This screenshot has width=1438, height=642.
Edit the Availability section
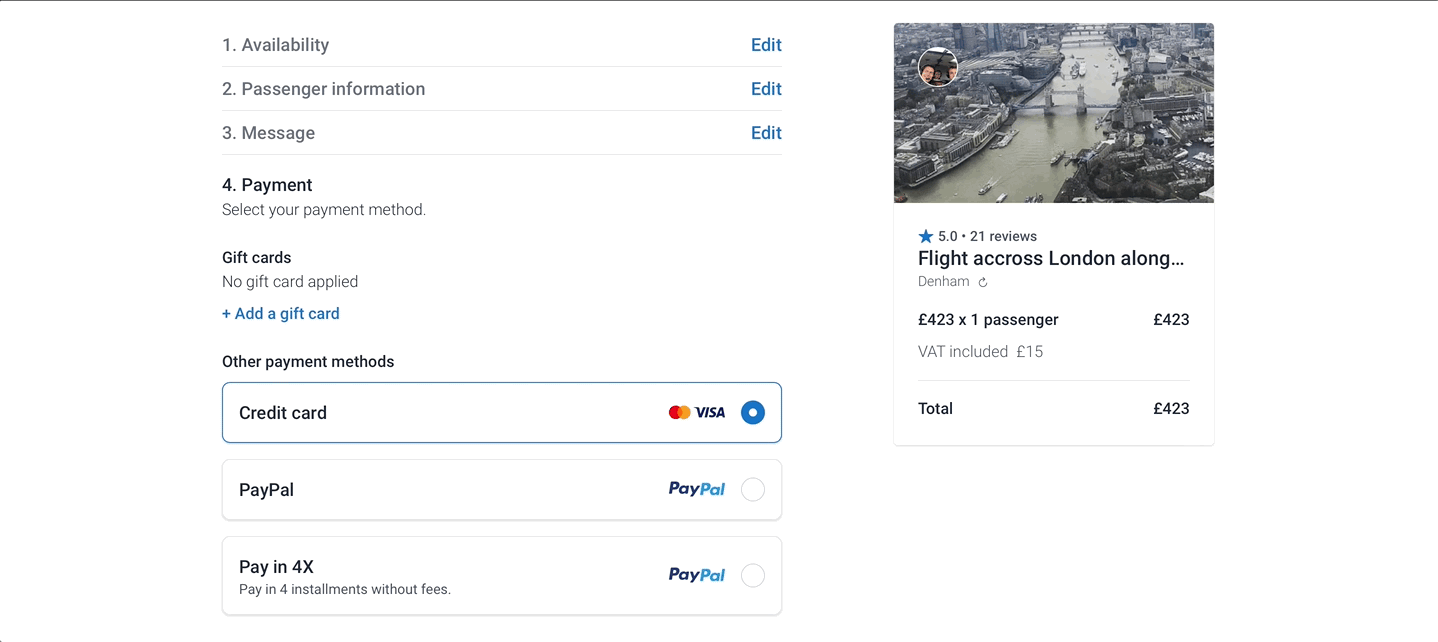[x=766, y=45]
